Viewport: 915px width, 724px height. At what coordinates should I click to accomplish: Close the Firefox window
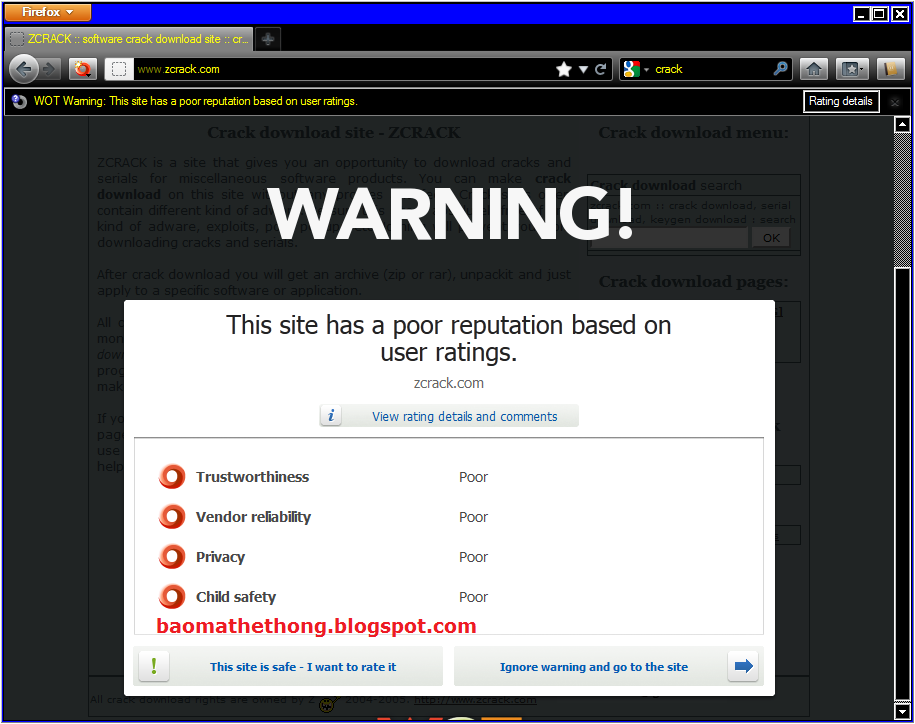[x=900, y=13]
